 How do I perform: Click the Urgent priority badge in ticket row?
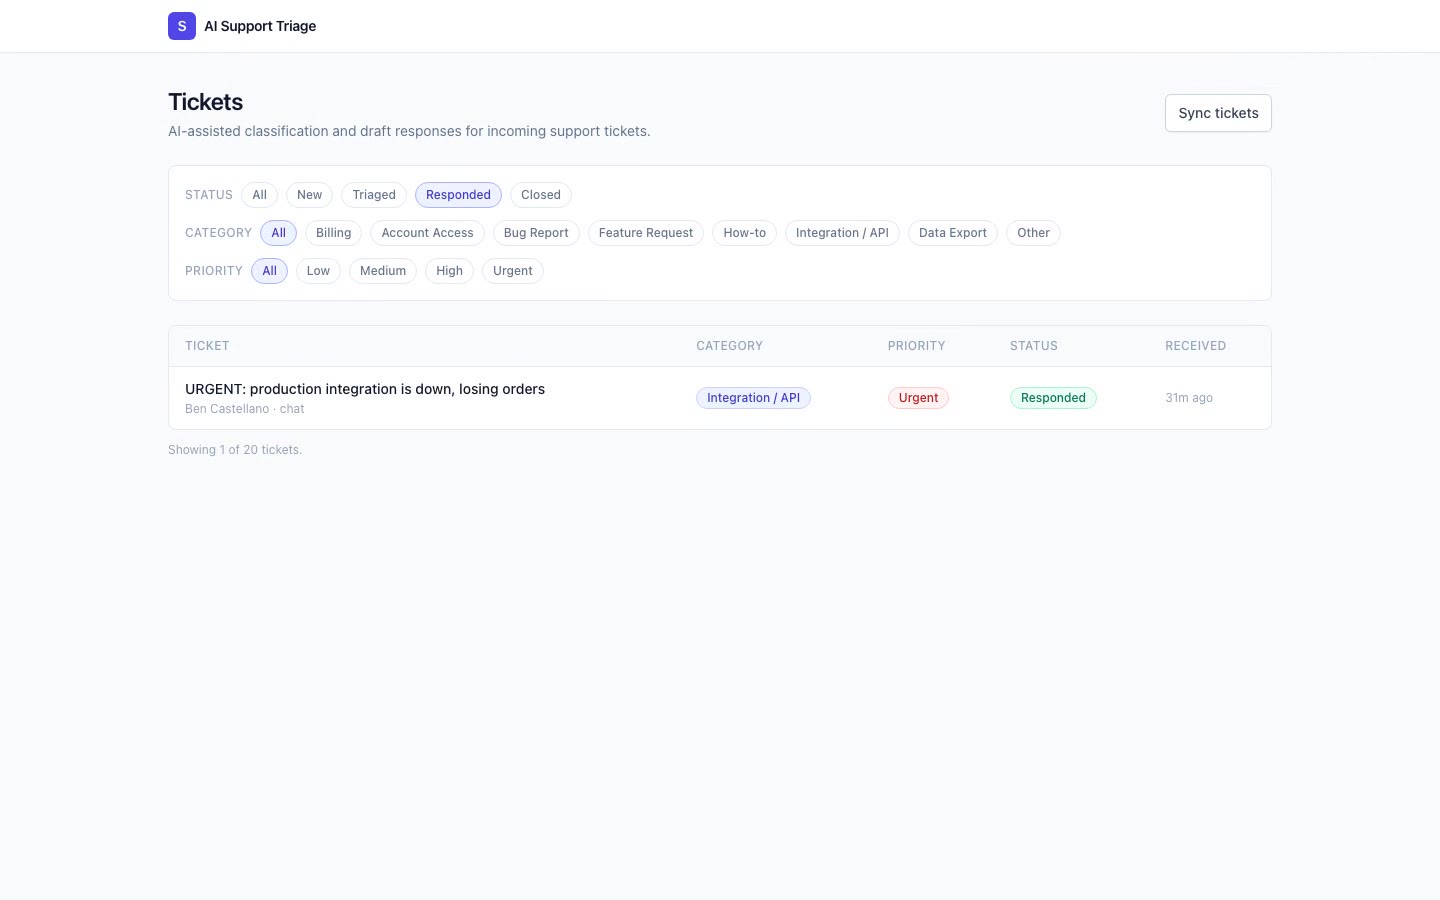918,398
